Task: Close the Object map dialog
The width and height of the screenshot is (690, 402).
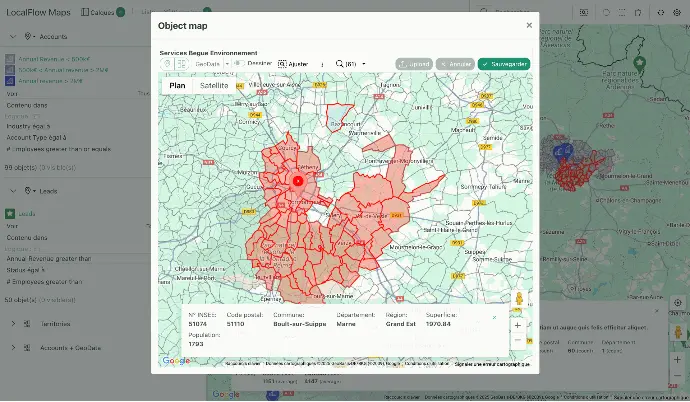Action: tap(529, 25)
